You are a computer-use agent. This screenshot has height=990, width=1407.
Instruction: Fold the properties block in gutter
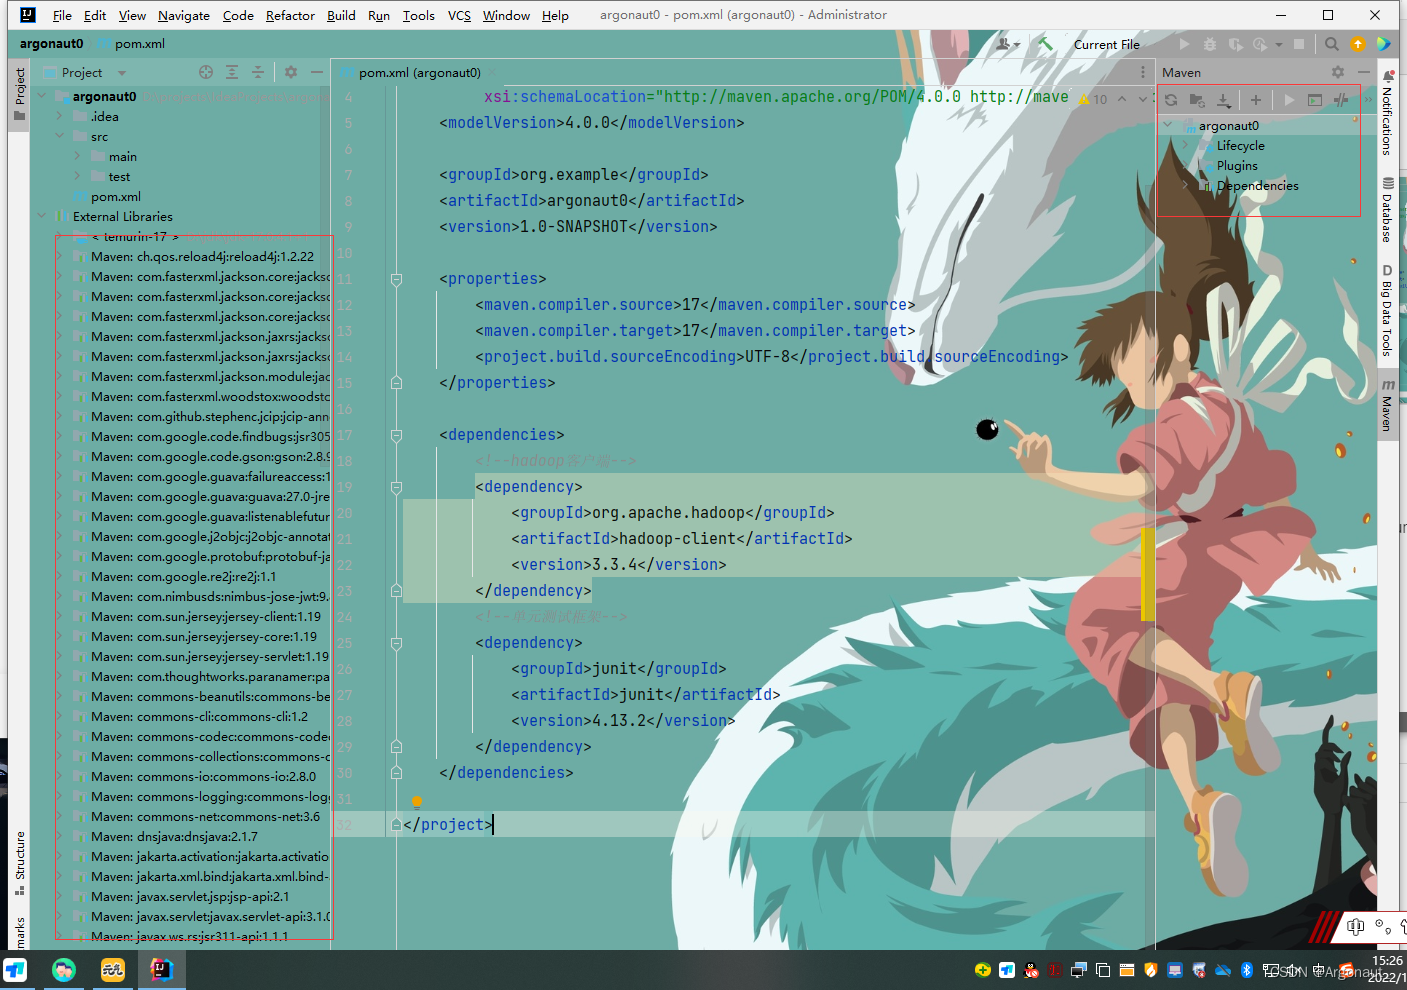click(396, 280)
